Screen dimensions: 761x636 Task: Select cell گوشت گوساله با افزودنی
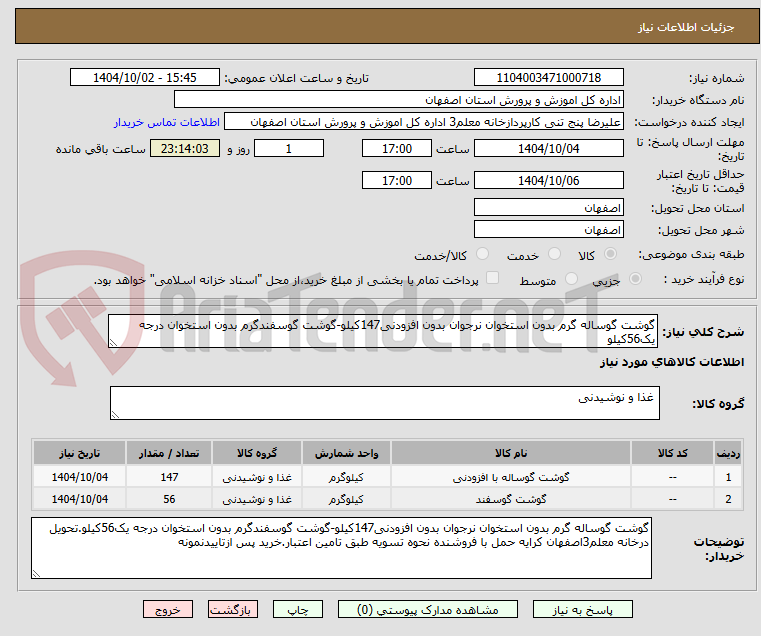coord(511,477)
